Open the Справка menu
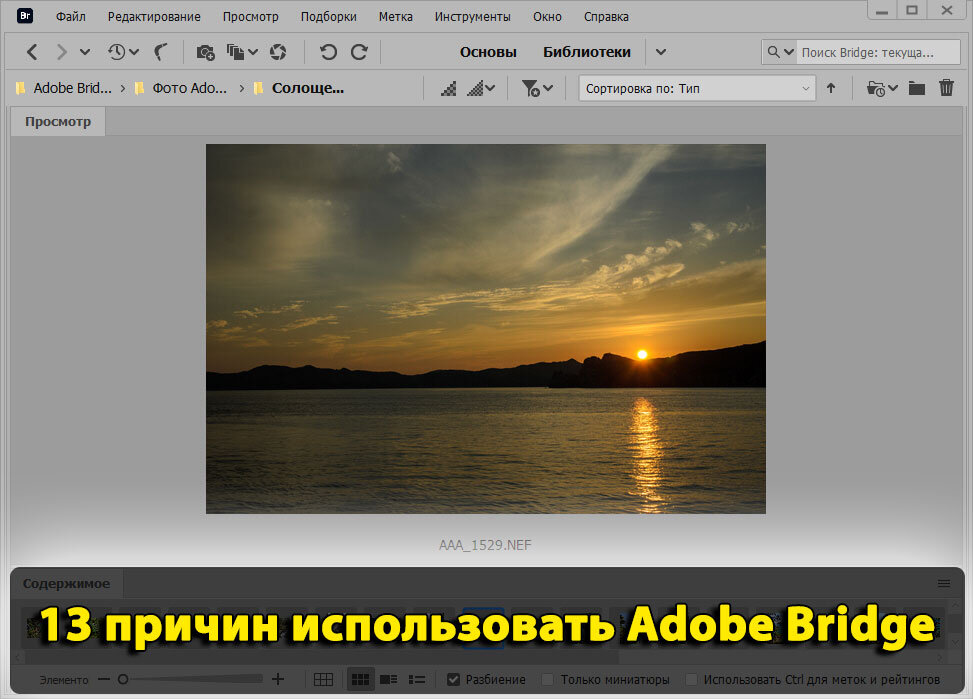This screenshot has width=973, height=699. tap(606, 17)
